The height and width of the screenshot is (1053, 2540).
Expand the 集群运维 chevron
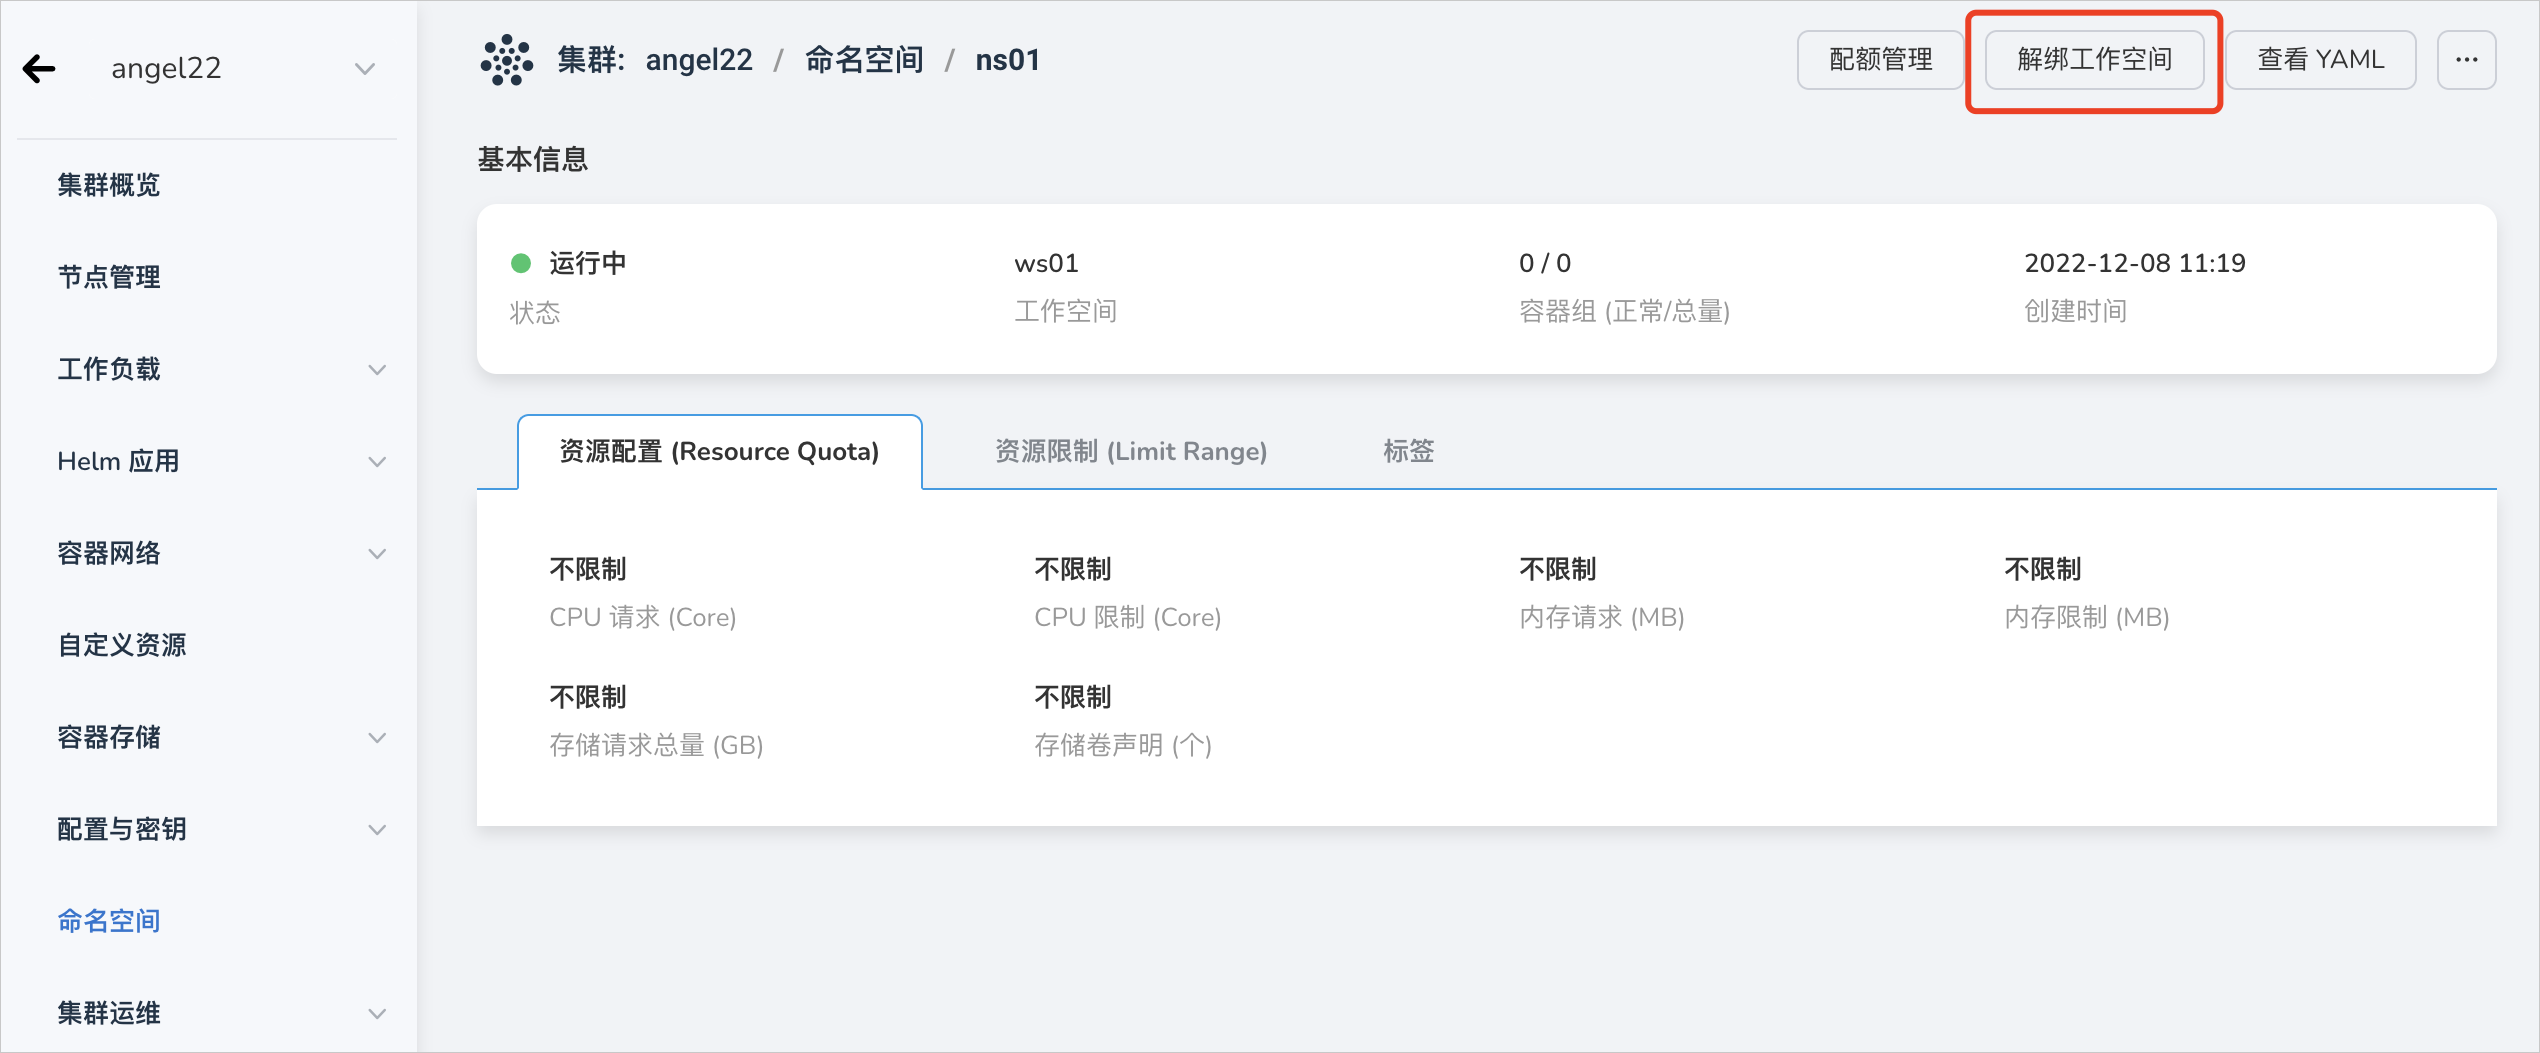(x=377, y=1014)
